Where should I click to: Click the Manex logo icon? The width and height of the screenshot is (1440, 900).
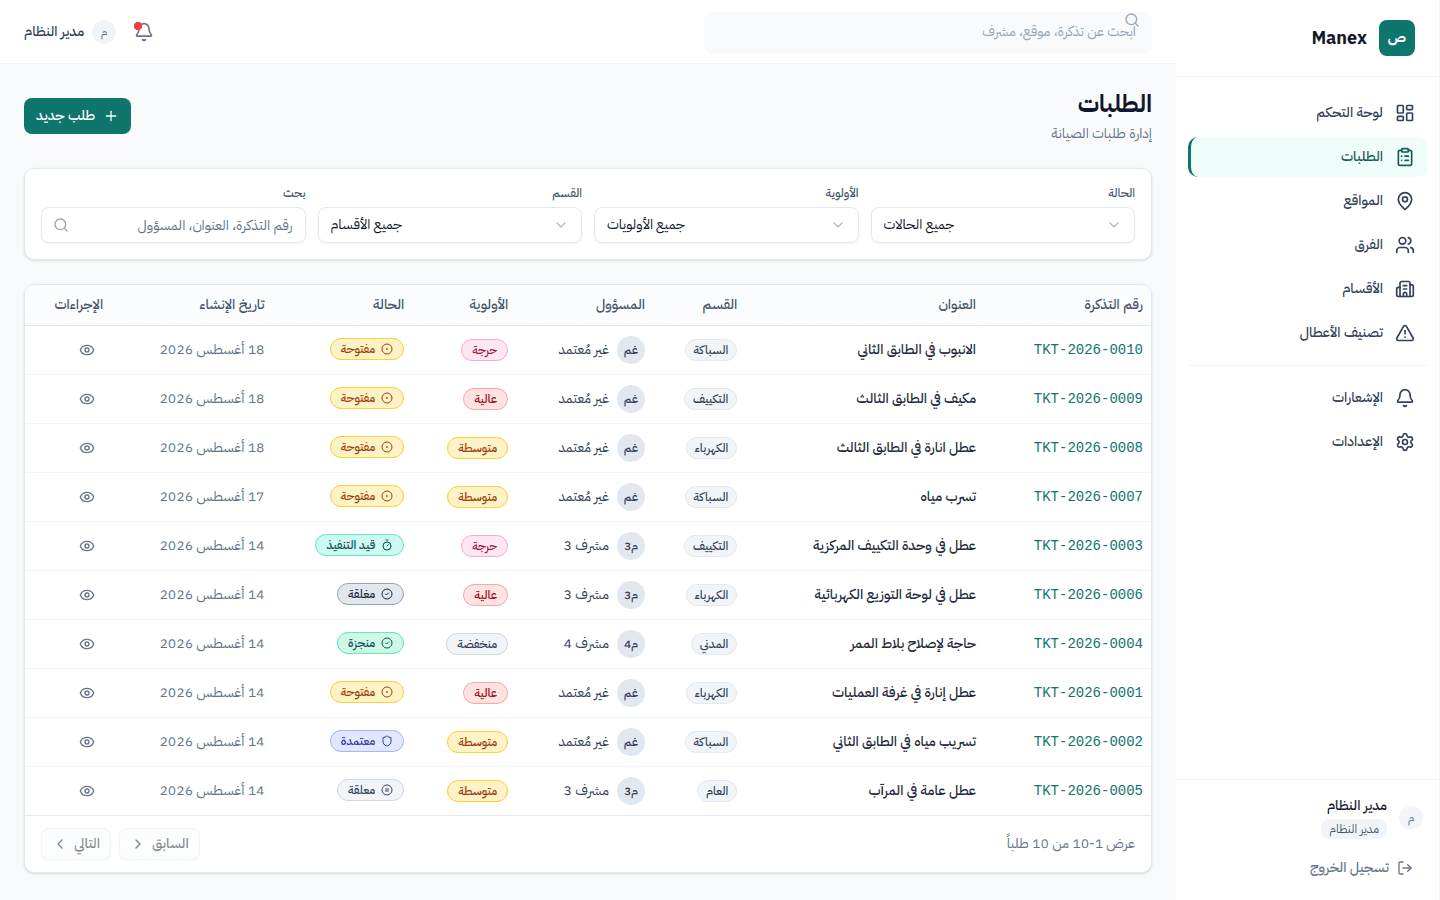click(x=1396, y=38)
